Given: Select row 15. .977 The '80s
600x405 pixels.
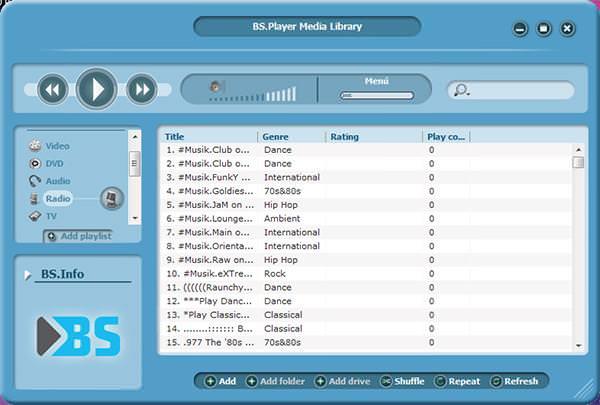Looking at the screenshot, I should (365, 343).
